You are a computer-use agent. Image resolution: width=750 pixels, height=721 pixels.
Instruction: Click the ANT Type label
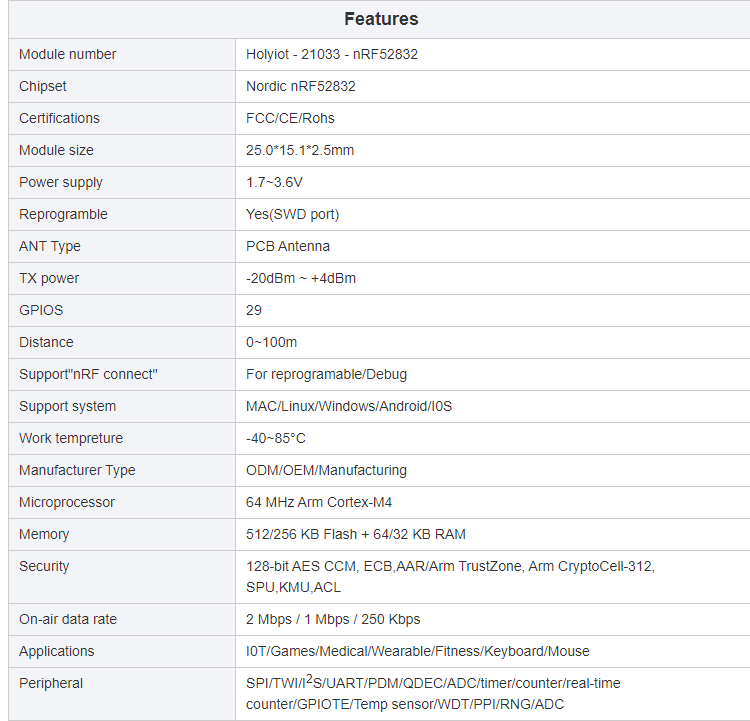pyautogui.click(x=50, y=246)
